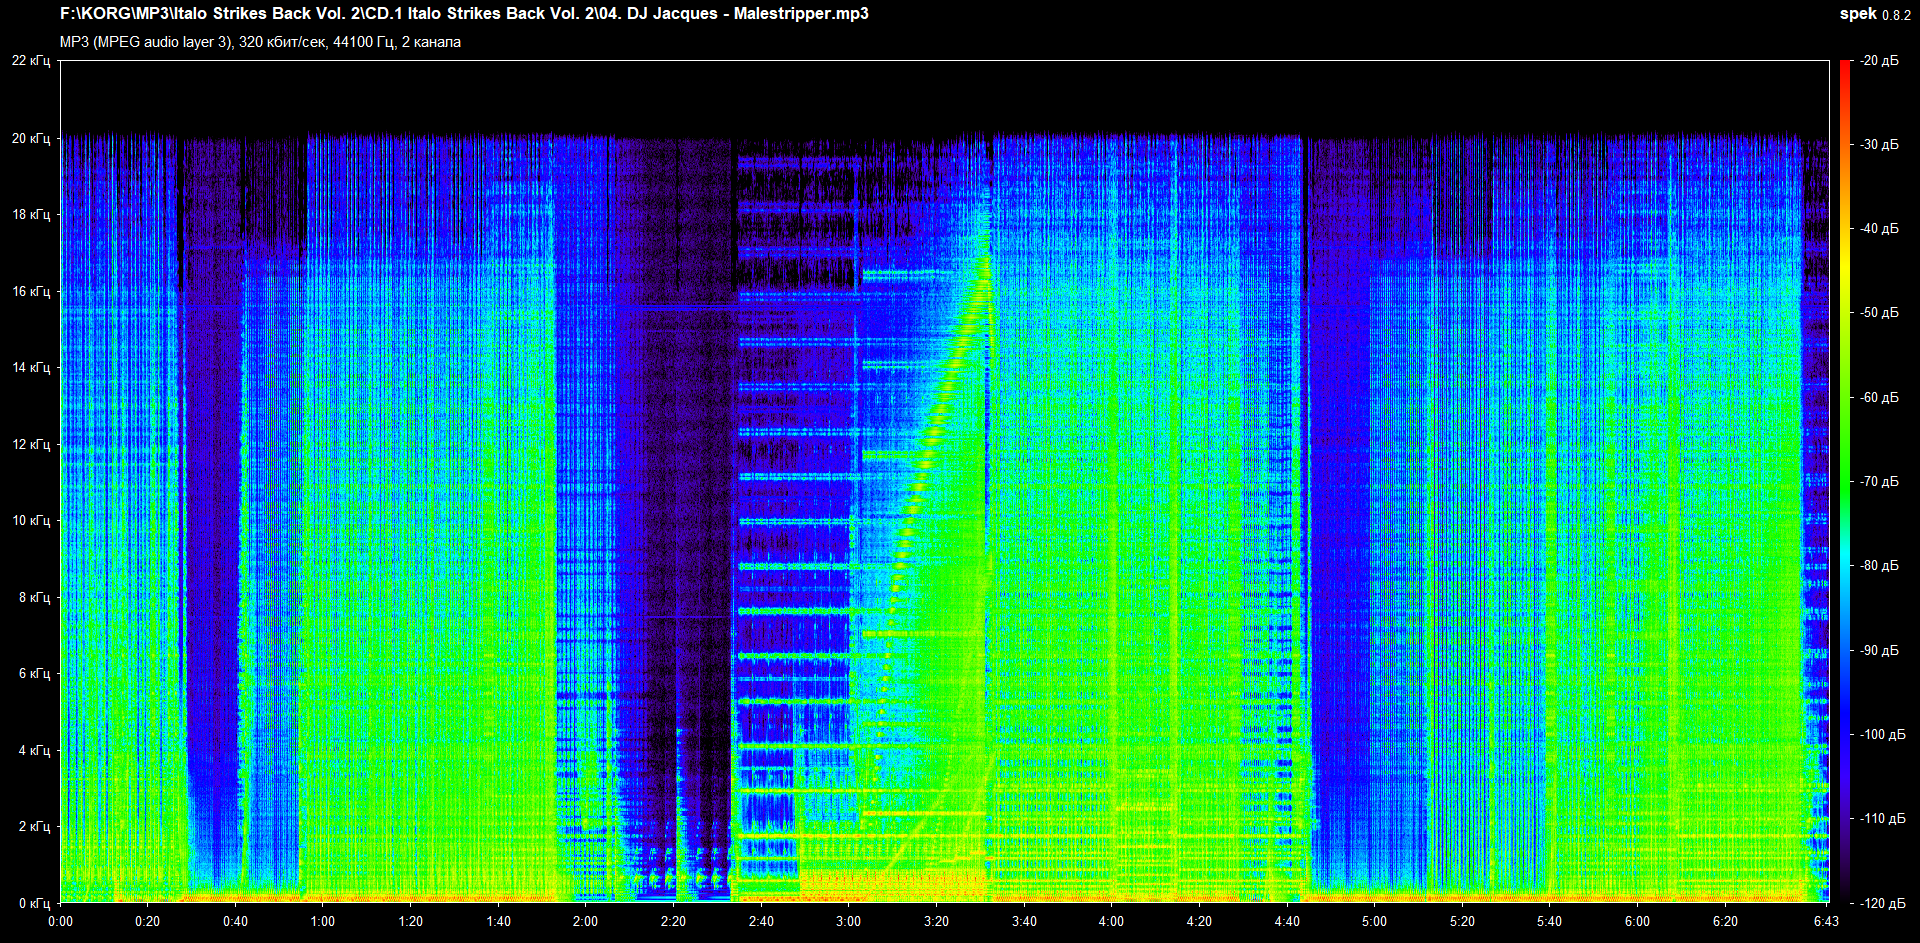1920x943 pixels.
Task: Select the 2:20 time axis label
Action: tap(673, 921)
